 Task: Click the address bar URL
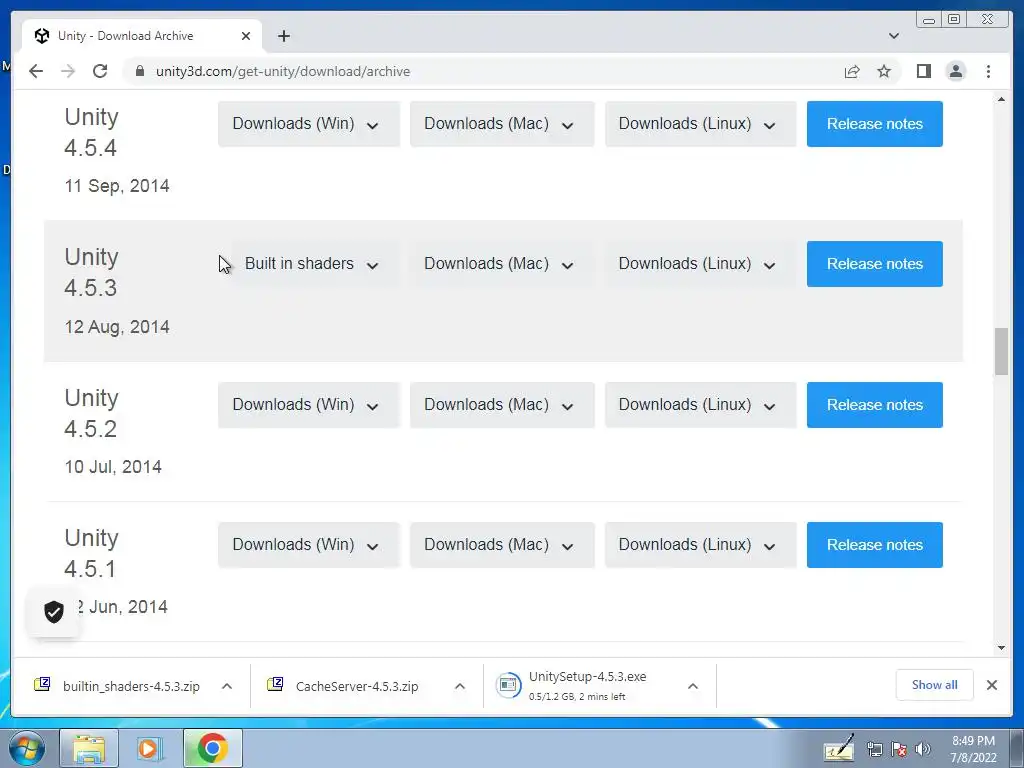pyautogui.click(x=283, y=71)
